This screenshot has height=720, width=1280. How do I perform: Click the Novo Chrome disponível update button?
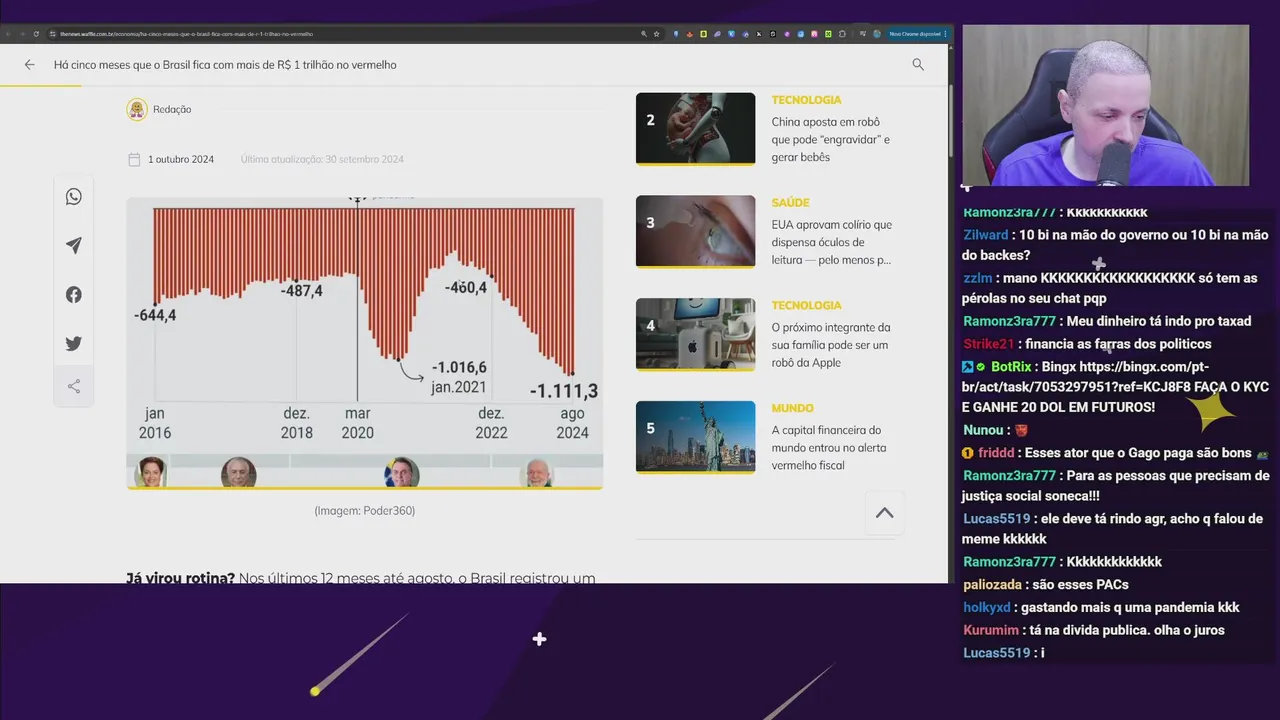(x=915, y=34)
